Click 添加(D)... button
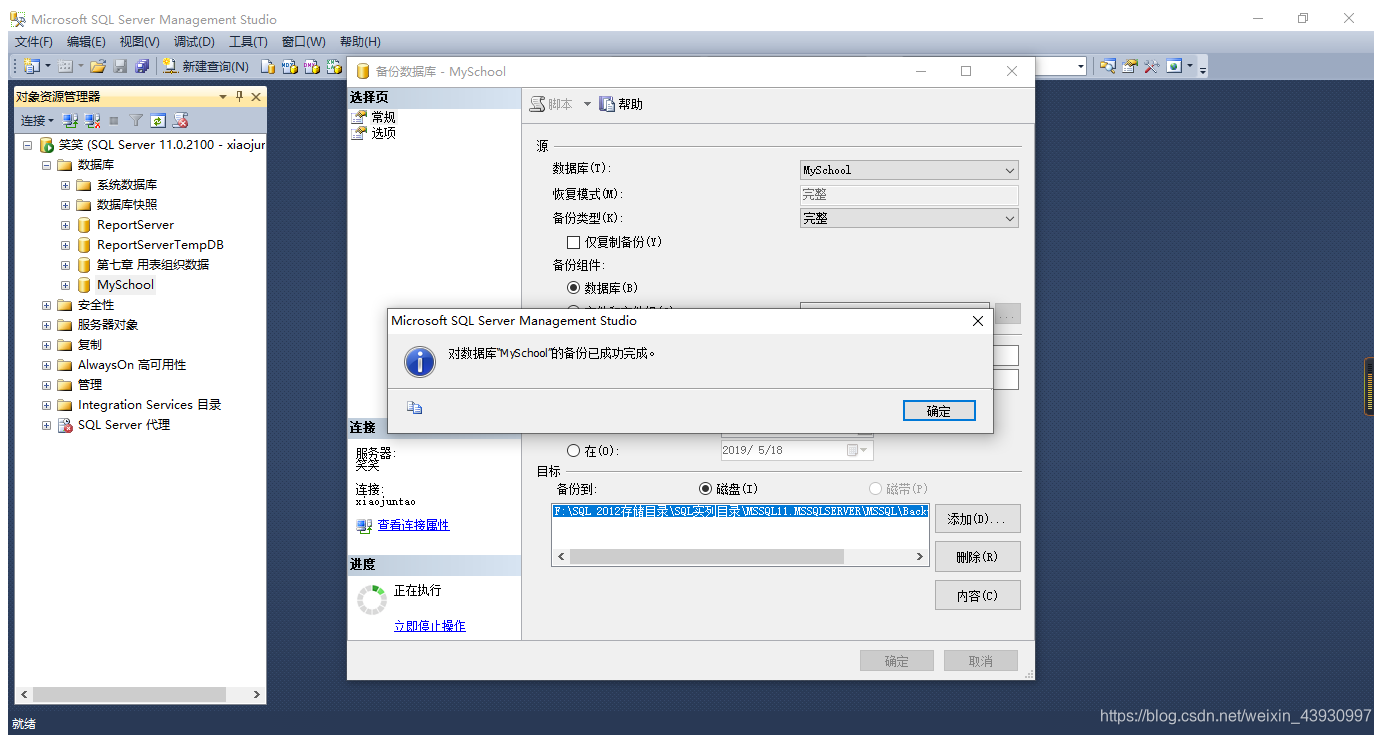This screenshot has height=735, width=1382. [x=978, y=519]
